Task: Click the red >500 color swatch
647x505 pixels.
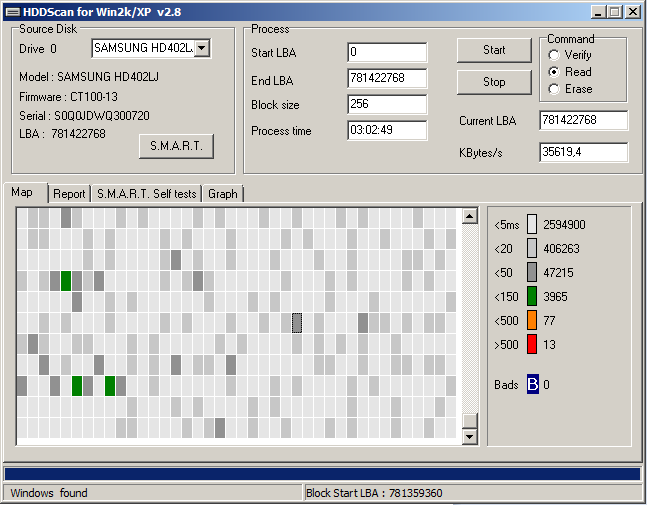Action: tap(532, 344)
